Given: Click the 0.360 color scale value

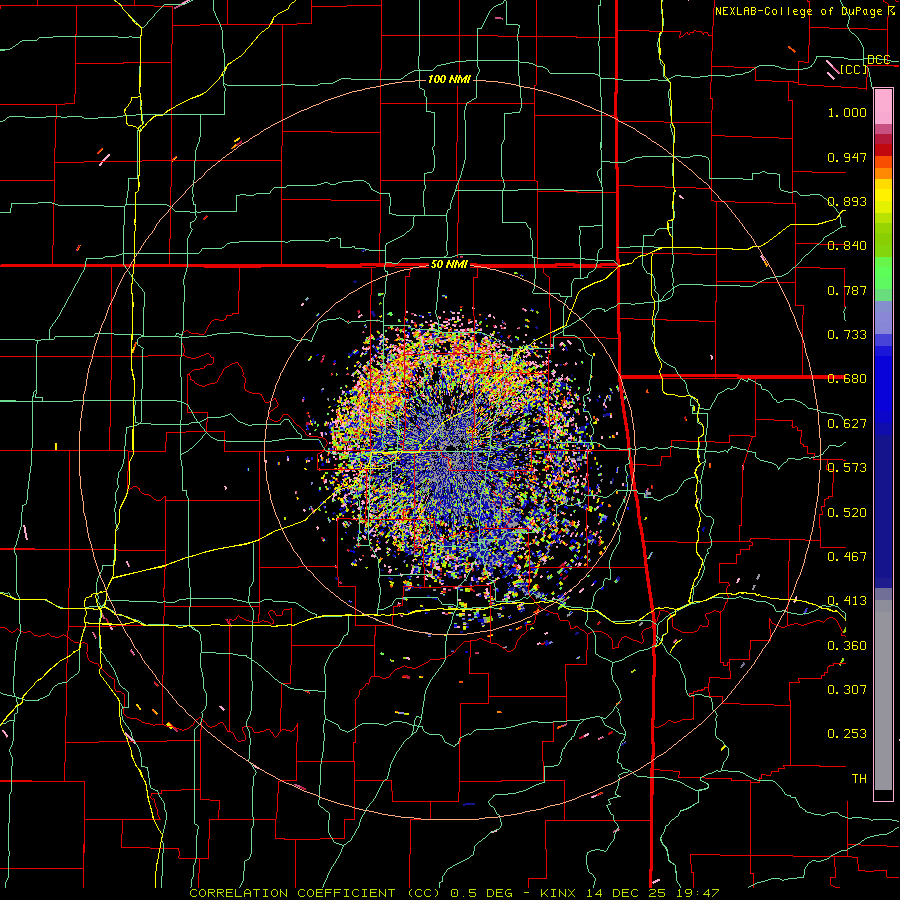Looking at the screenshot, I should coord(847,646).
